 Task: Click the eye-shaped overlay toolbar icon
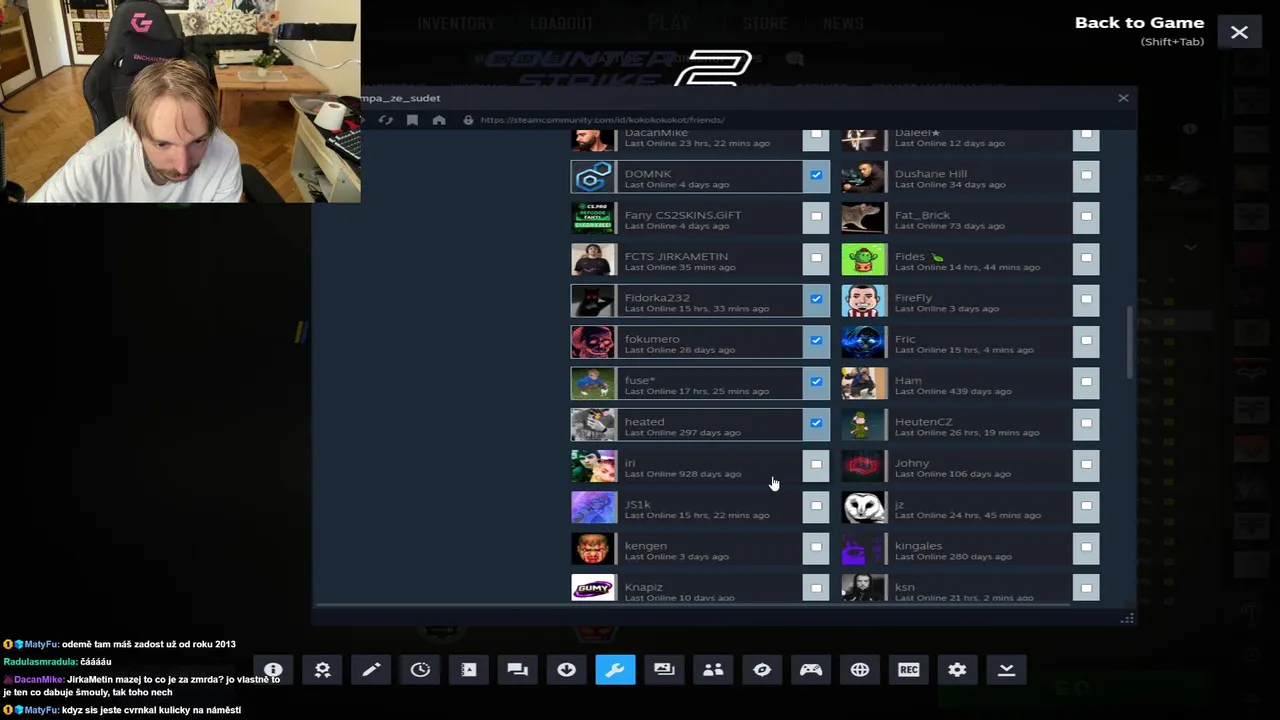tap(762, 670)
